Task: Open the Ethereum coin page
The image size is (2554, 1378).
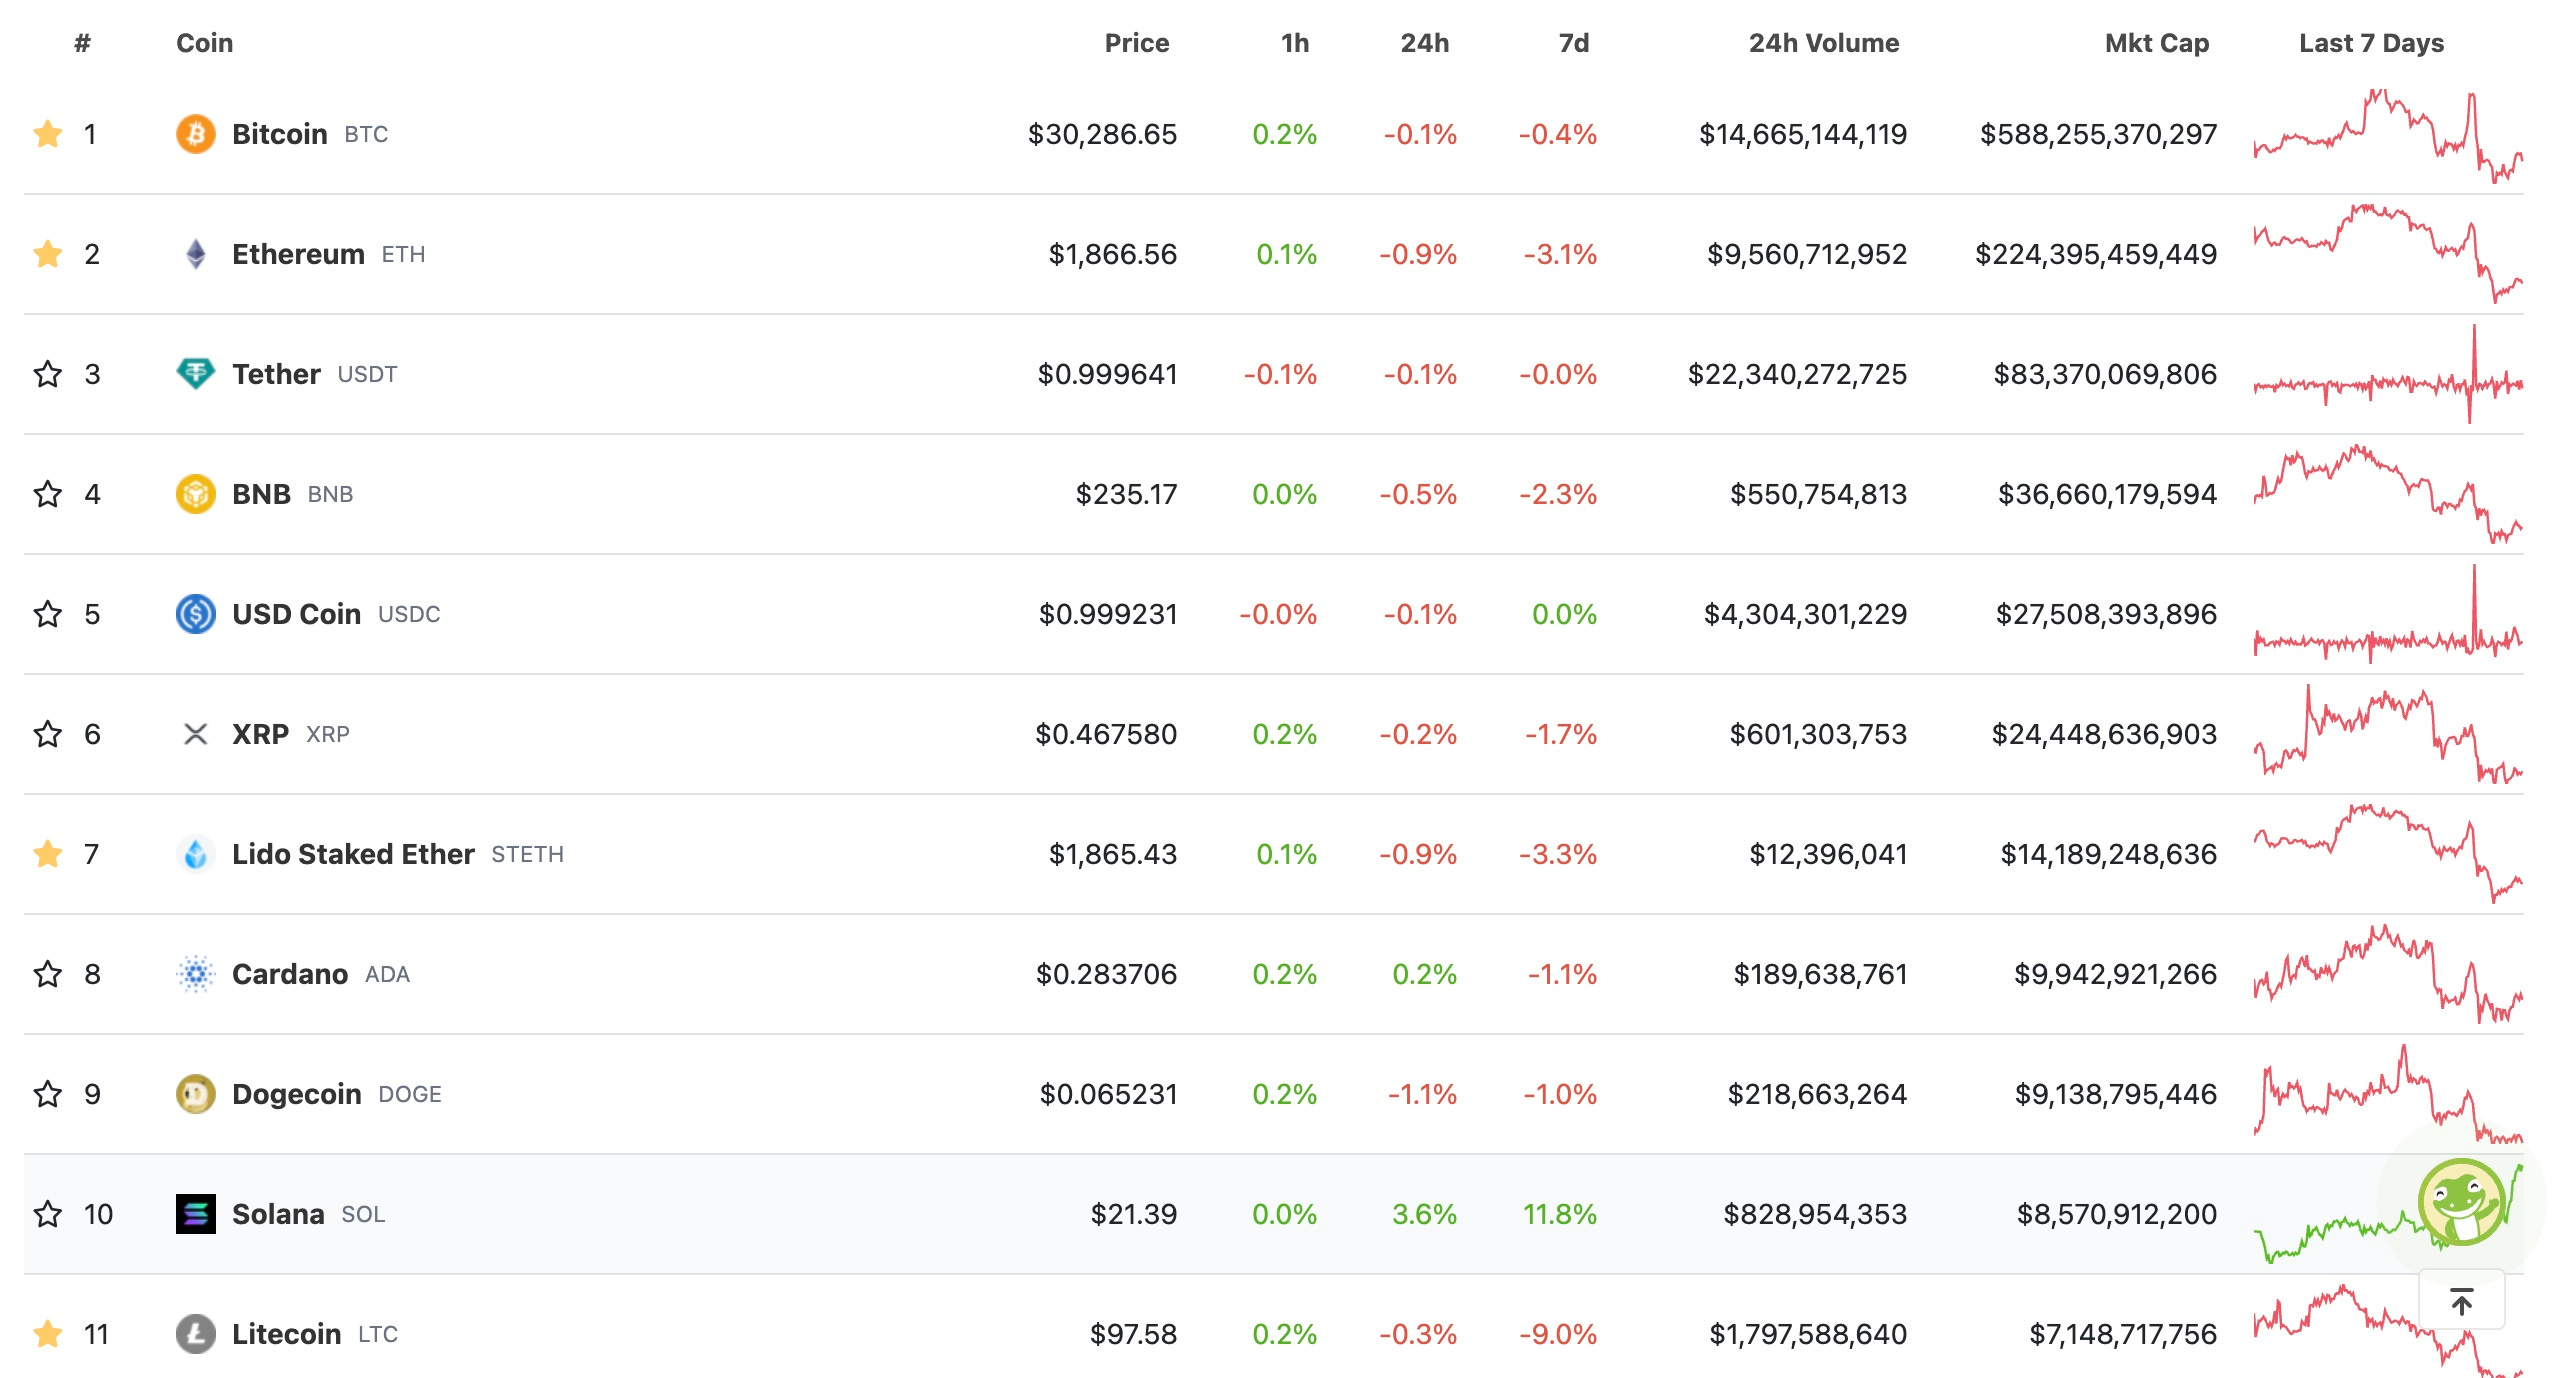Action: [298, 254]
